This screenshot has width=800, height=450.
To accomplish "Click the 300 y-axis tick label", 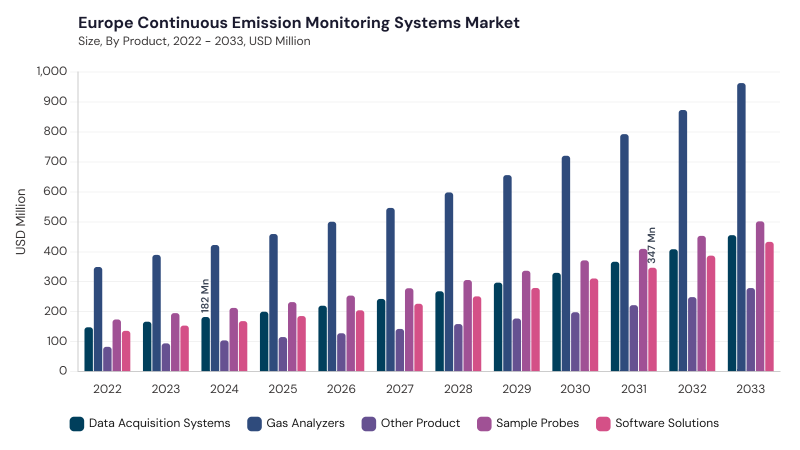I will tap(56, 281).
